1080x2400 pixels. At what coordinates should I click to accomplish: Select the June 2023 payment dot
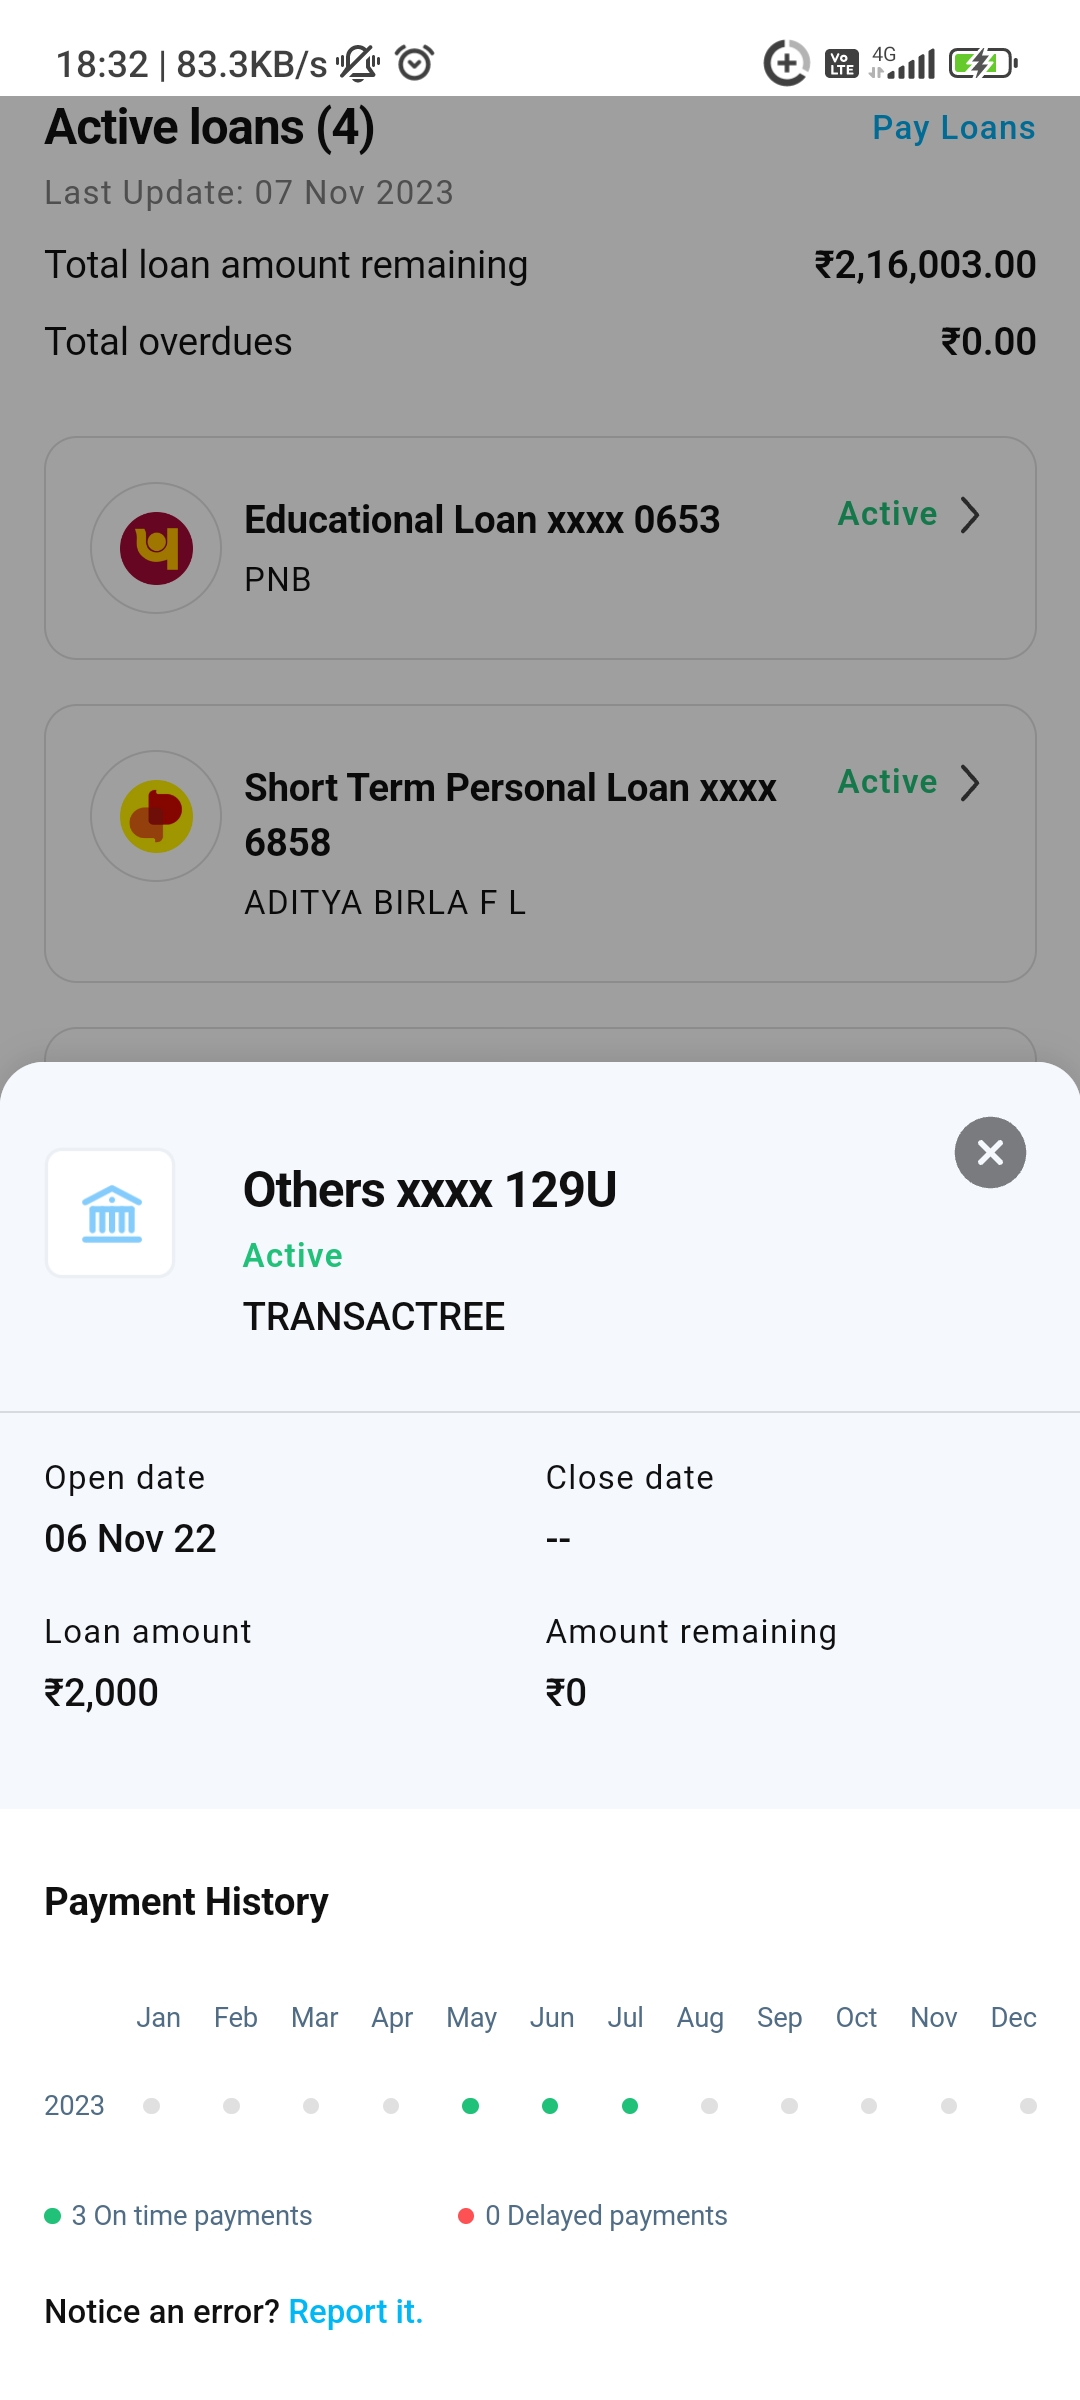550,2106
